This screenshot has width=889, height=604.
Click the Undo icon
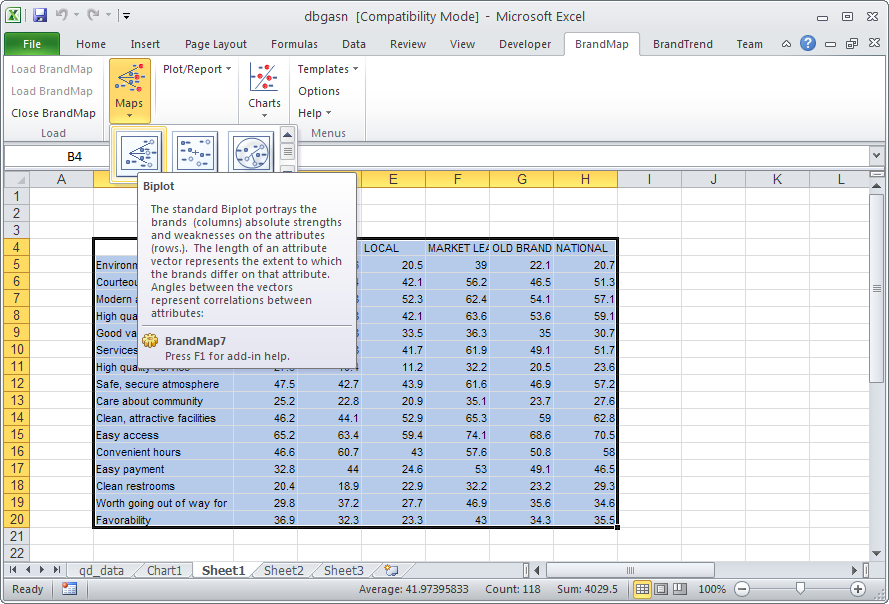pos(62,15)
